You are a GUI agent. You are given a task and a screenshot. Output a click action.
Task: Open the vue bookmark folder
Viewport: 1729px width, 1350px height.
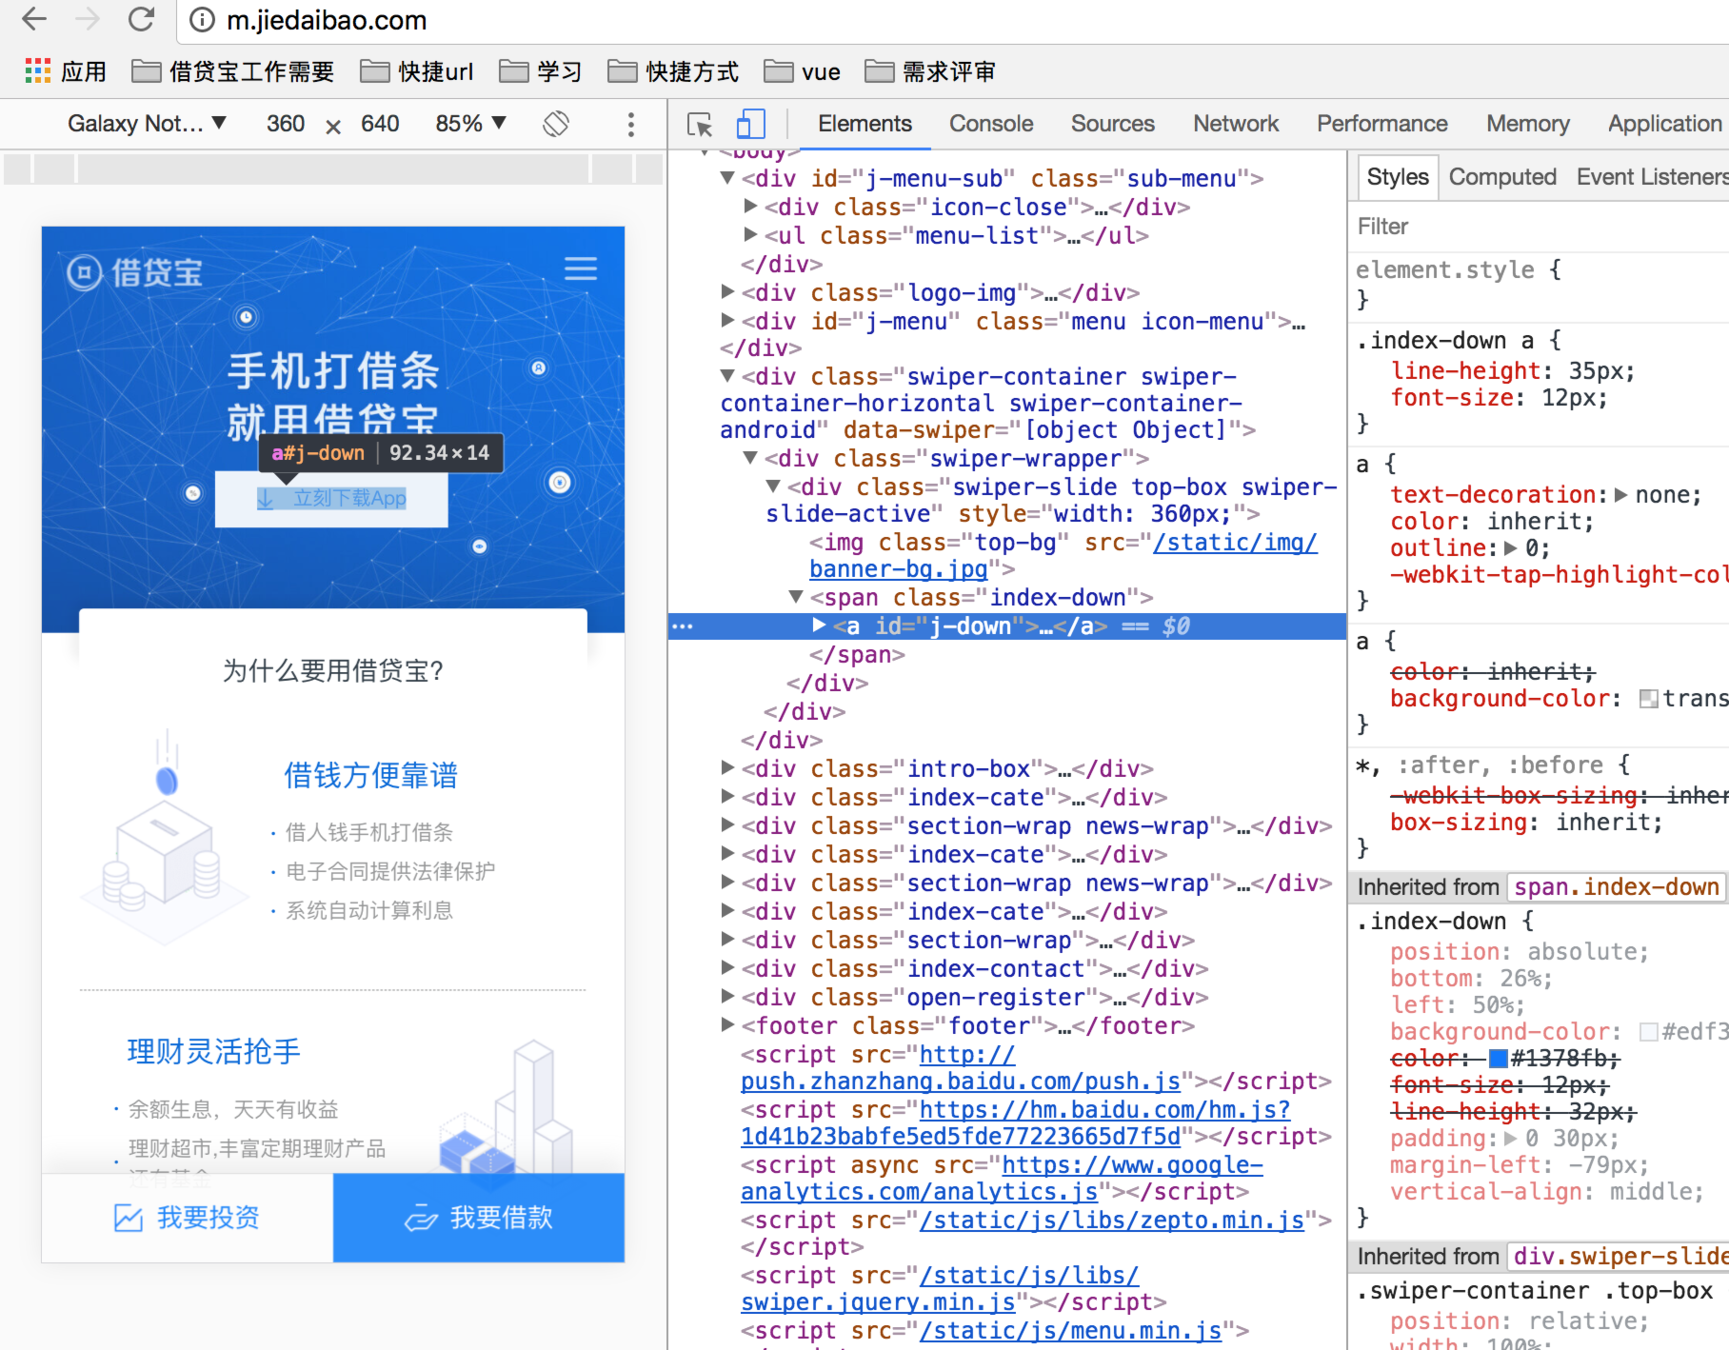click(x=802, y=72)
